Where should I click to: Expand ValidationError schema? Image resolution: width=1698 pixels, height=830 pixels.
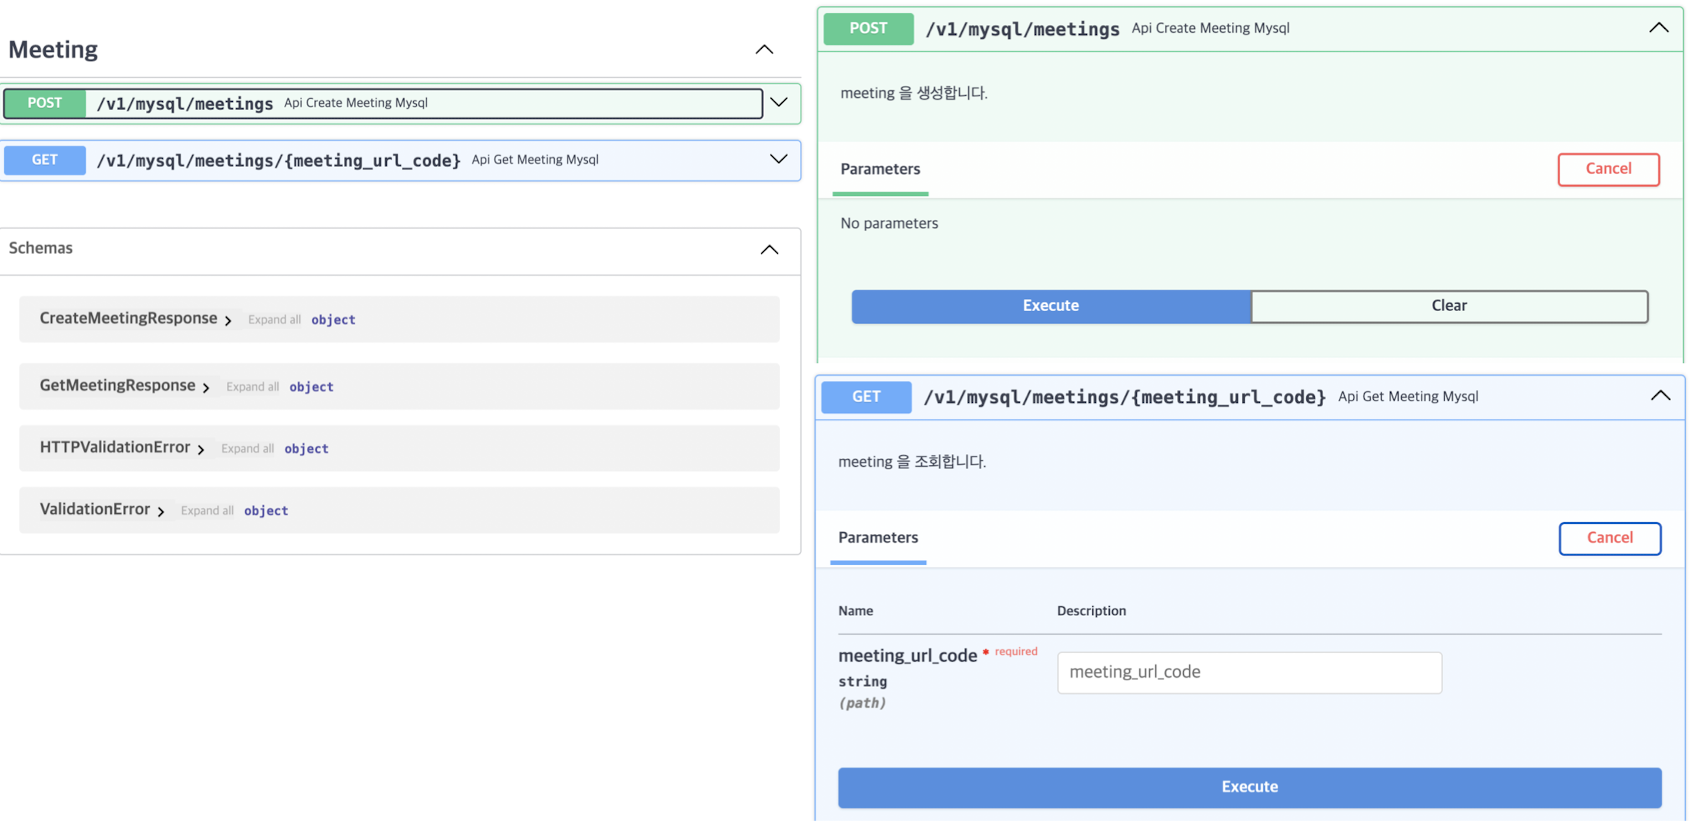coord(161,511)
